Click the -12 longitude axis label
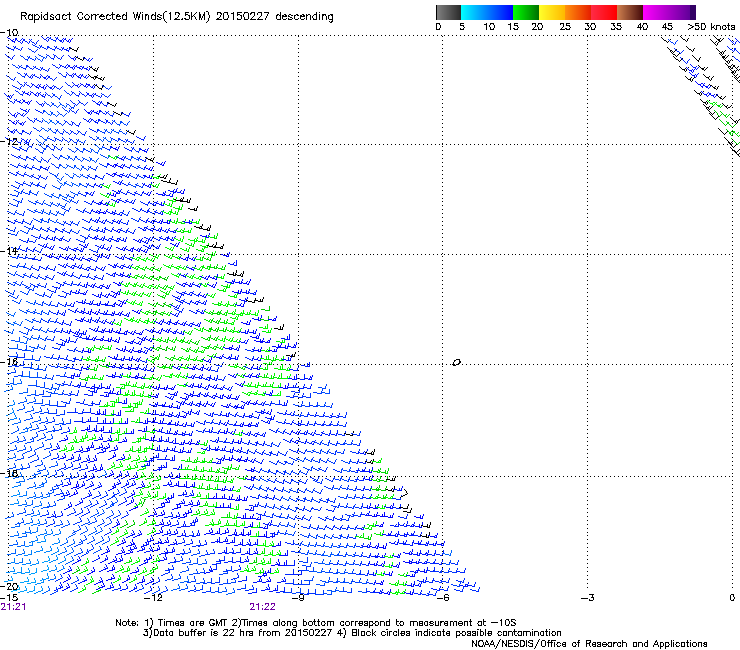 (153, 598)
